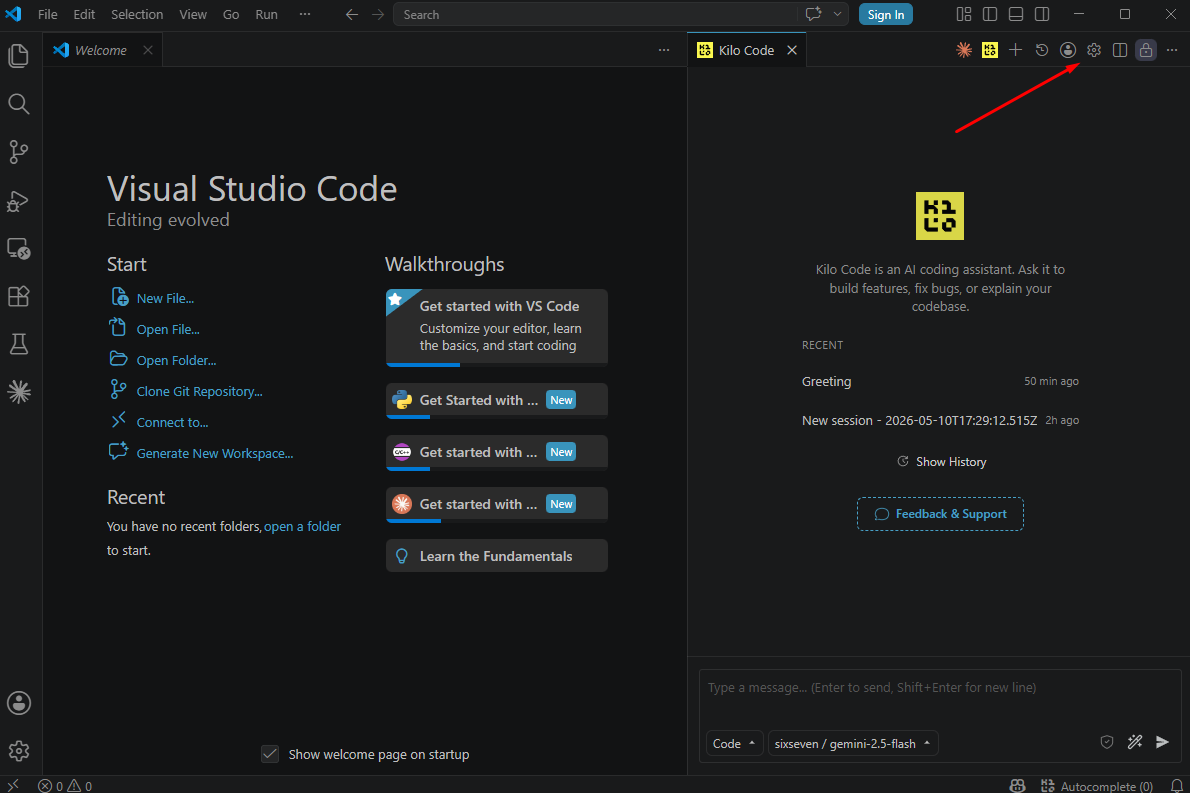Open Copilot chat icon in title bar

click(814, 14)
